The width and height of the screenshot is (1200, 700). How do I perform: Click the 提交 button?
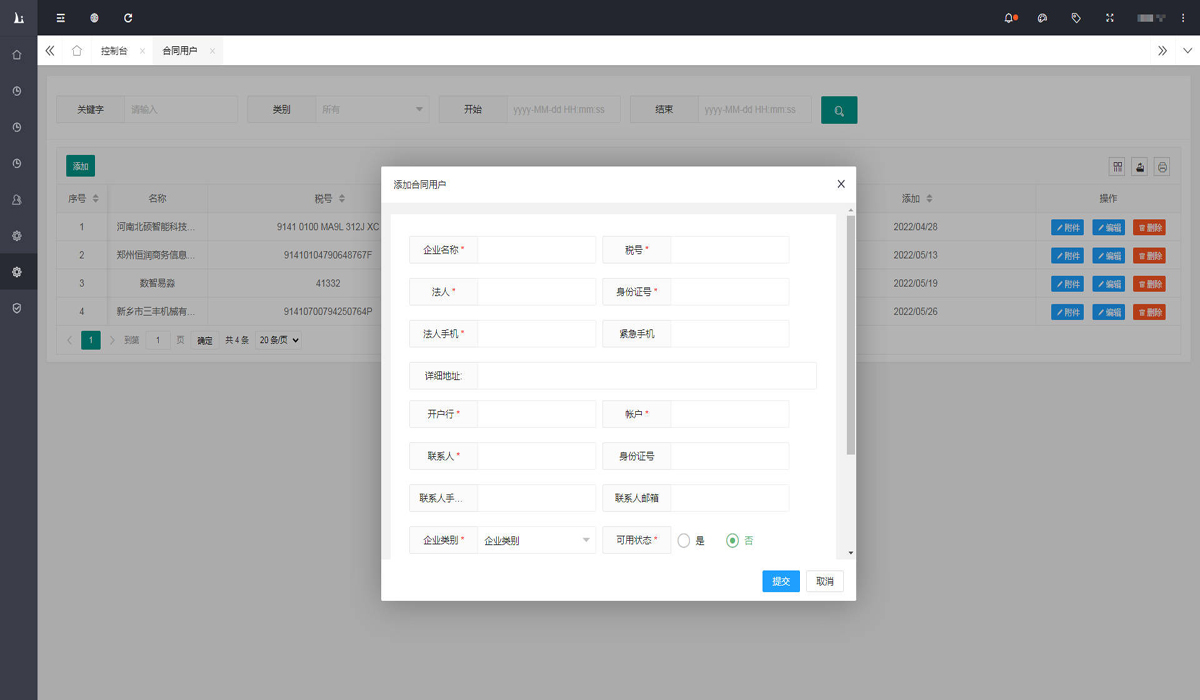(x=780, y=581)
